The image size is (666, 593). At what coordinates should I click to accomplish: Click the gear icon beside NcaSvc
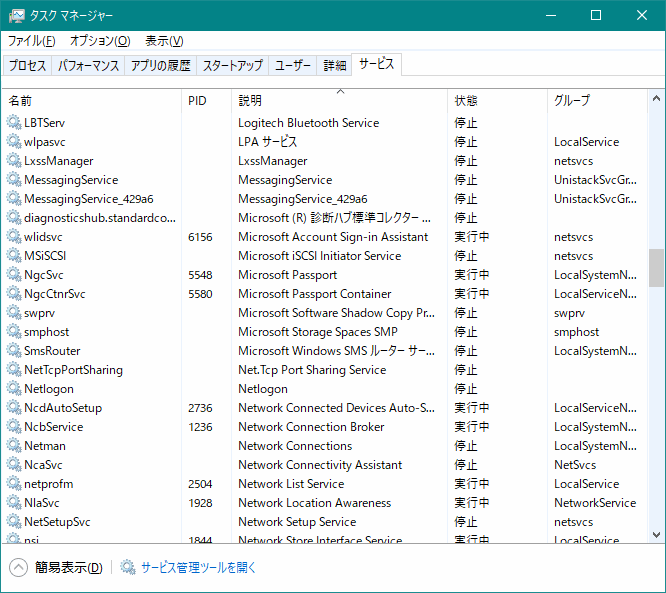(14, 465)
